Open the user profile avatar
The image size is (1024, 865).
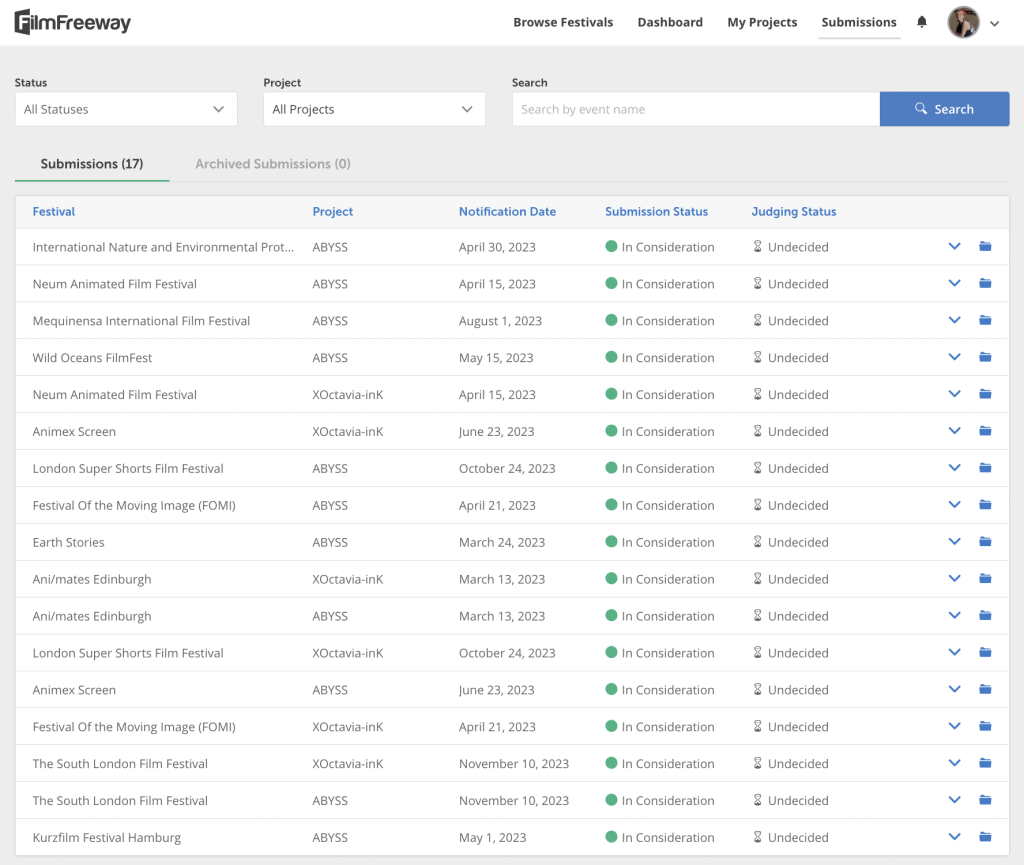963,23
